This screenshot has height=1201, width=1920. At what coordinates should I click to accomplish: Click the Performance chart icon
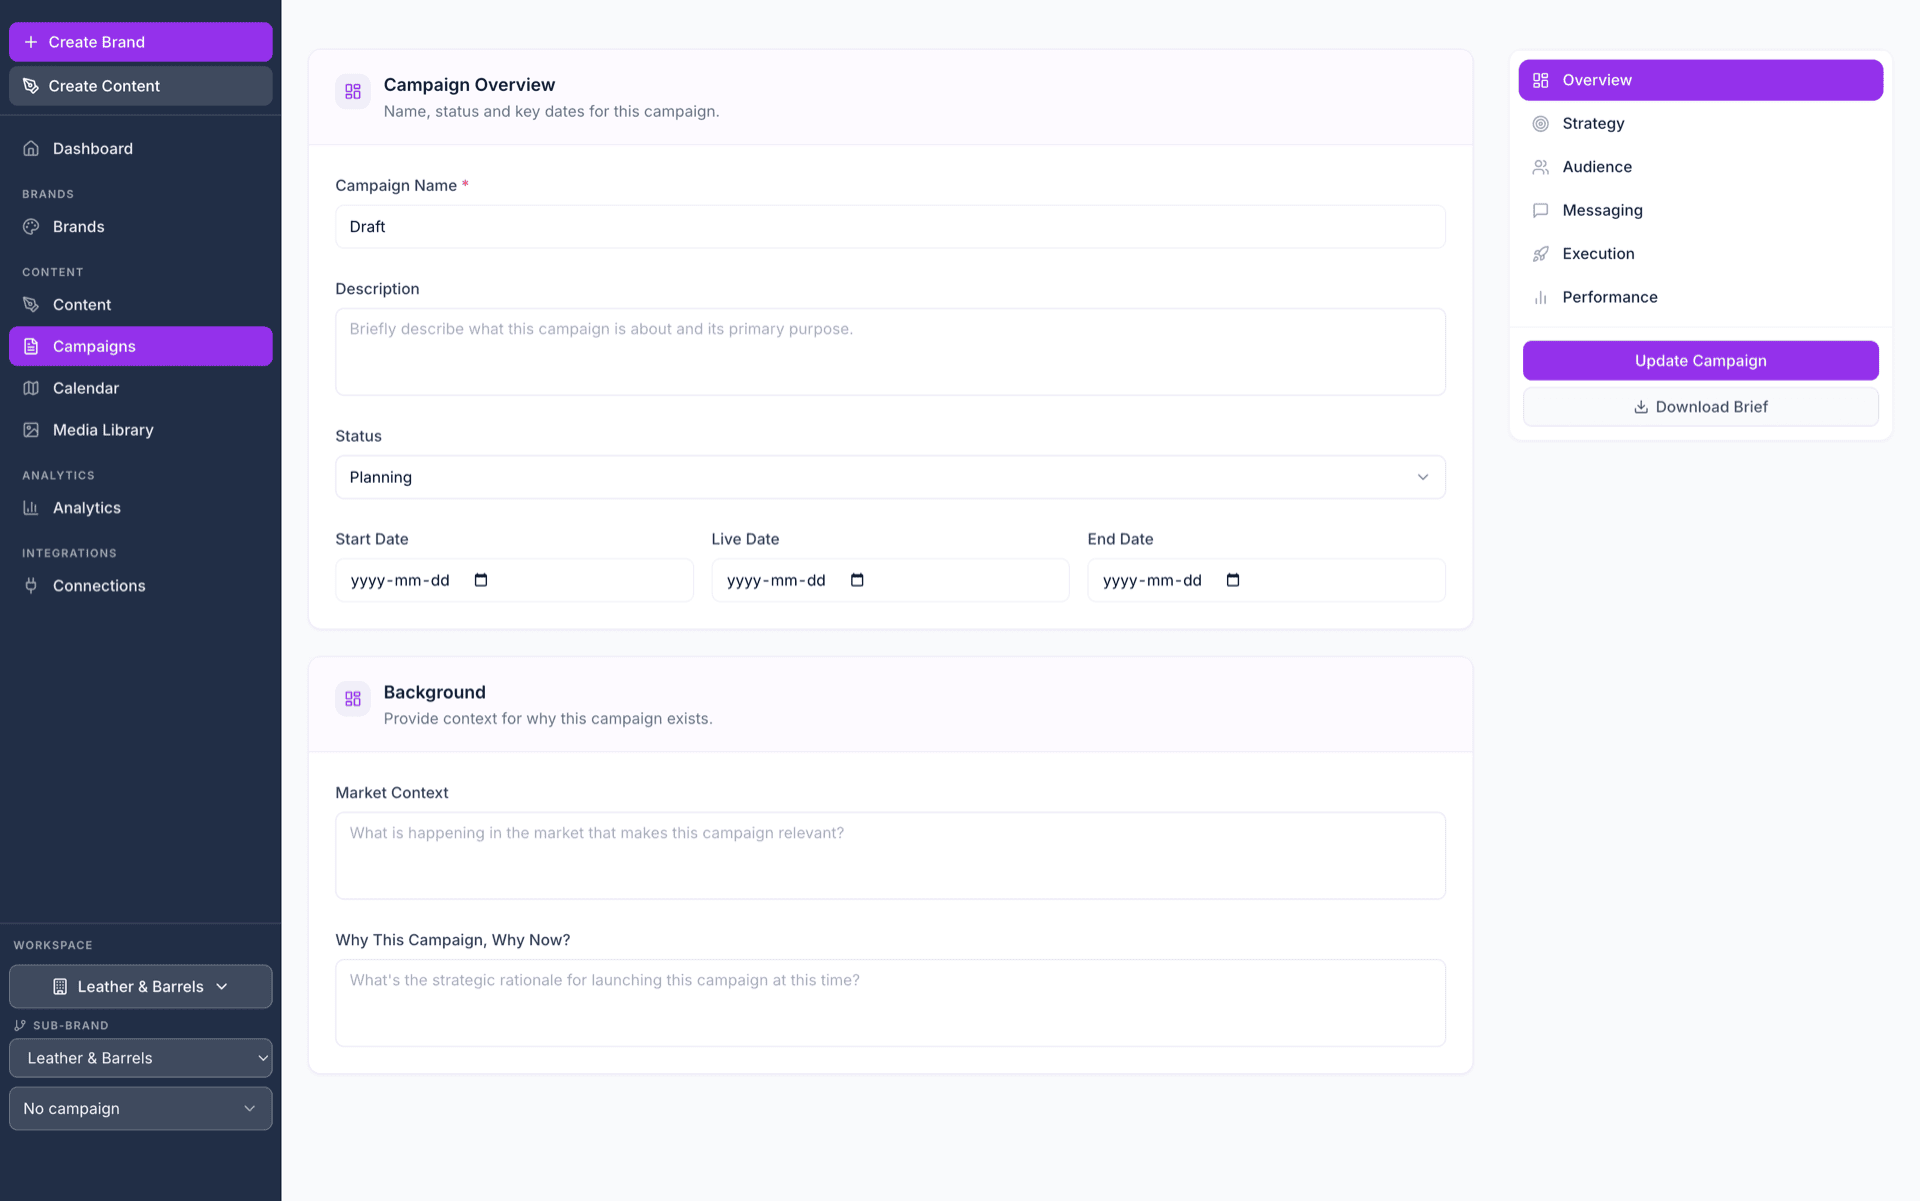tap(1540, 296)
